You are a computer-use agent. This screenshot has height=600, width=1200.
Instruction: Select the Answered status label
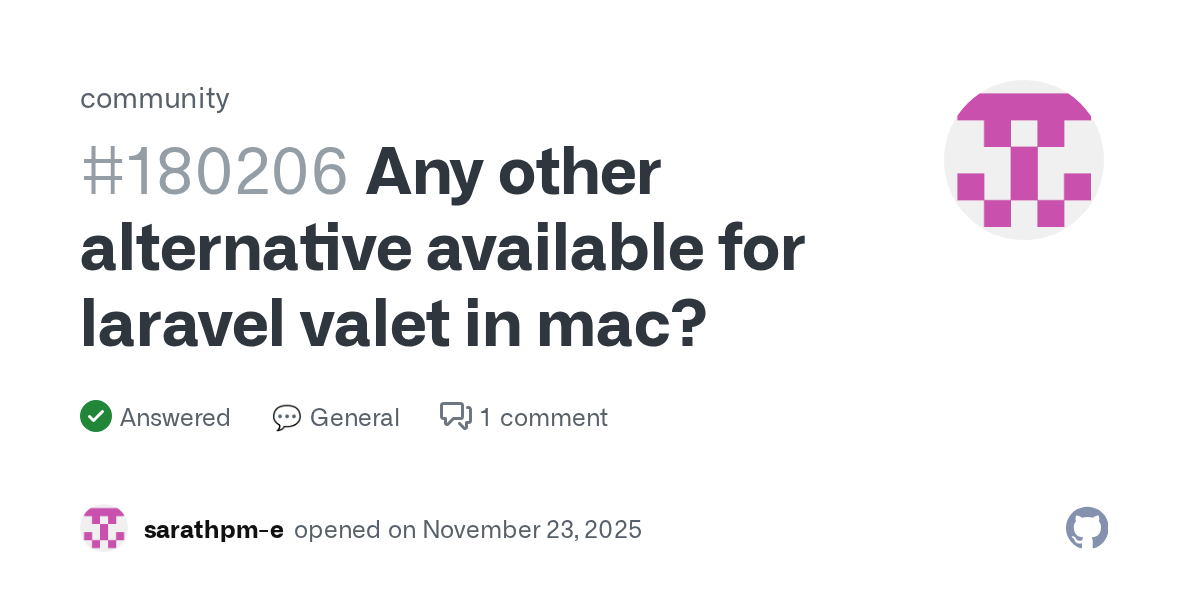click(175, 417)
